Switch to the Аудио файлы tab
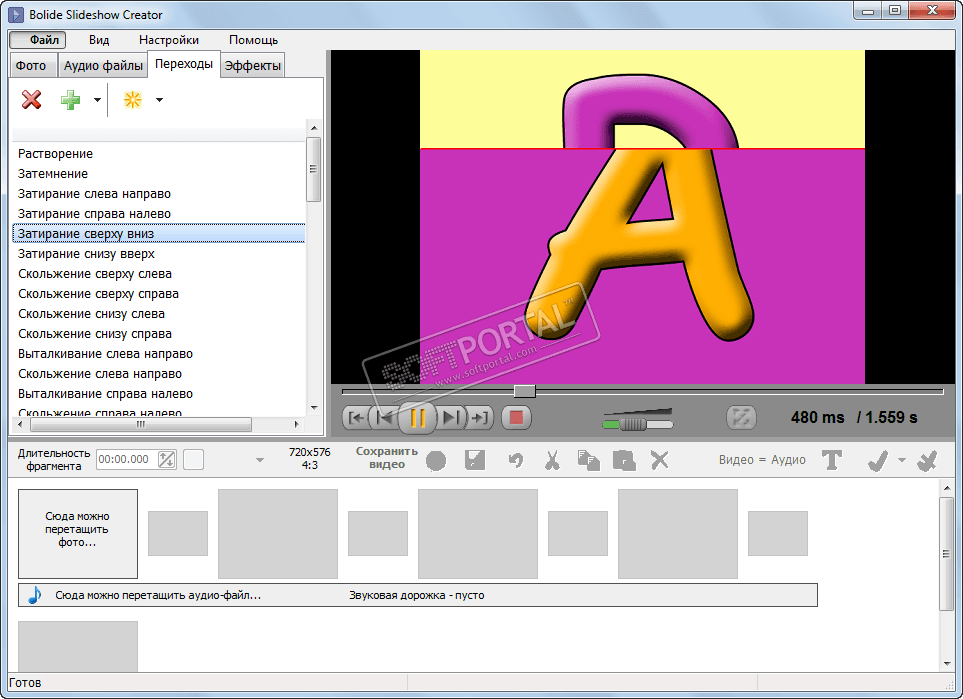The height and width of the screenshot is (699, 963). (103, 66)
